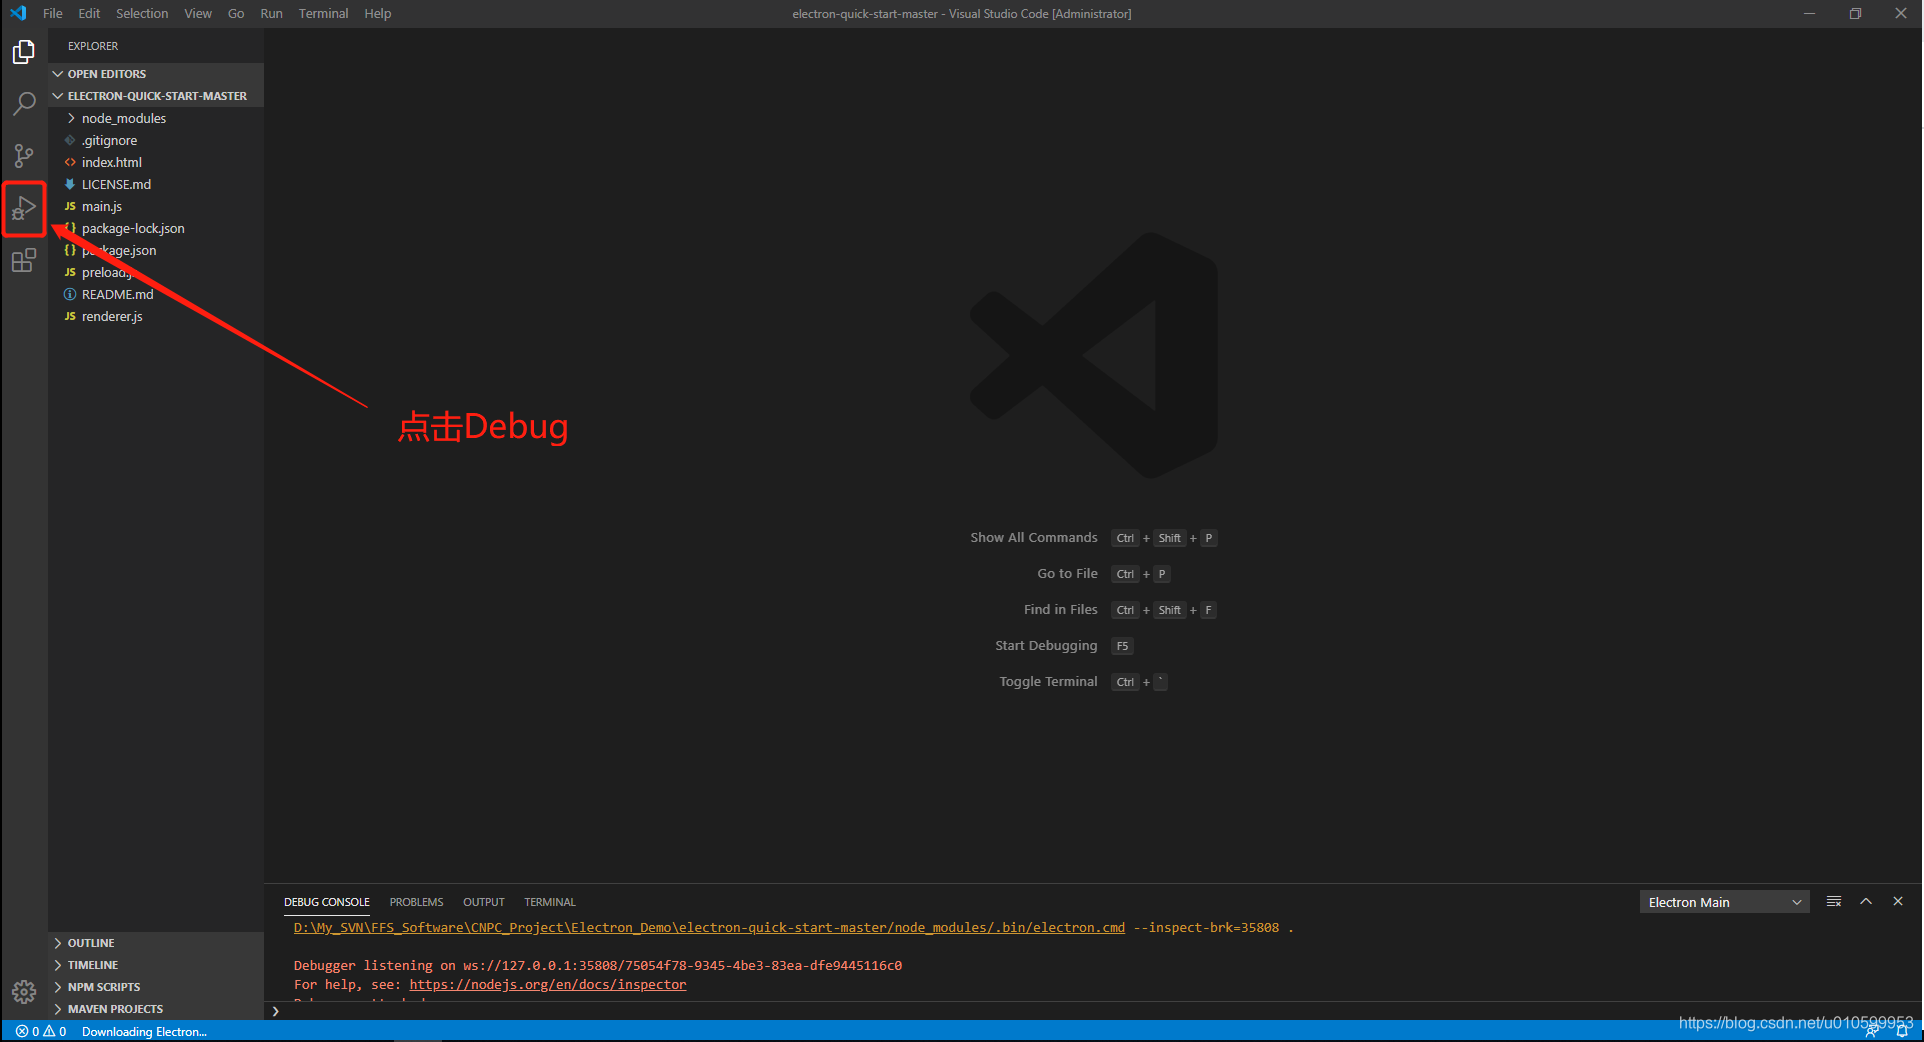Open the Edit menu
Image resolution: width=1924 pixels, height=1042 pixels.
(89, 13)
